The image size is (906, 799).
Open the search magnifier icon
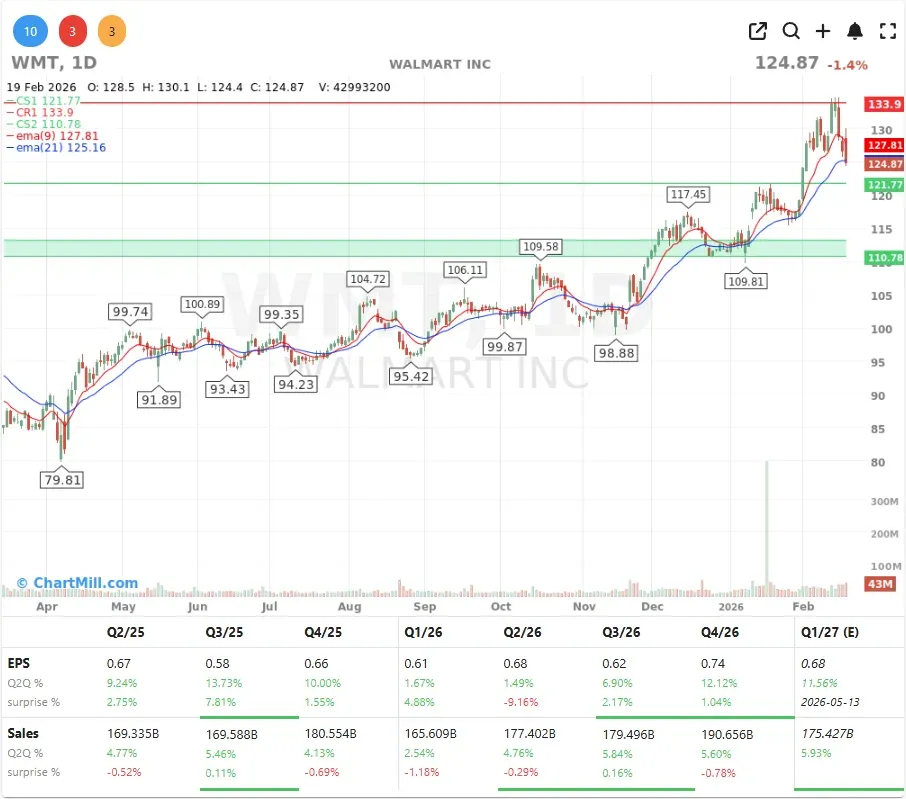[x=791, y=31]
